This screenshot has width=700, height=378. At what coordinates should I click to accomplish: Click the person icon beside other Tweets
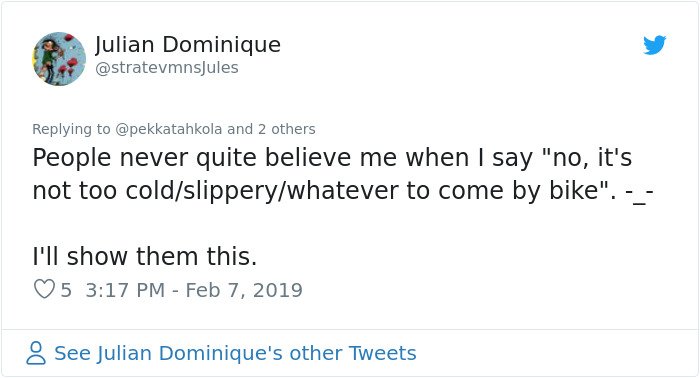(36, 353)
